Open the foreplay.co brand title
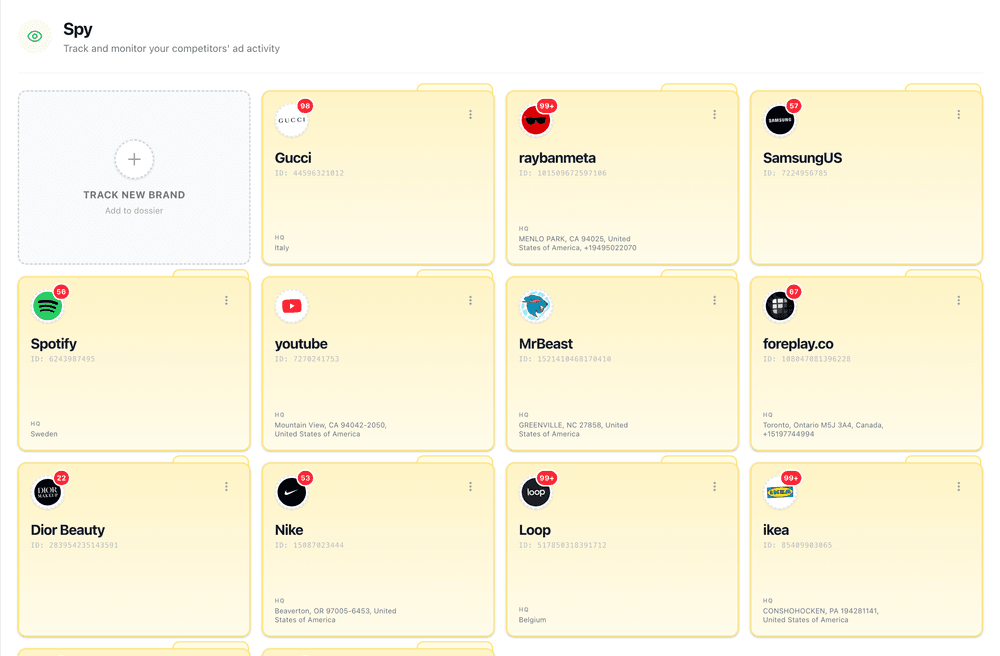 pos(798,344)
